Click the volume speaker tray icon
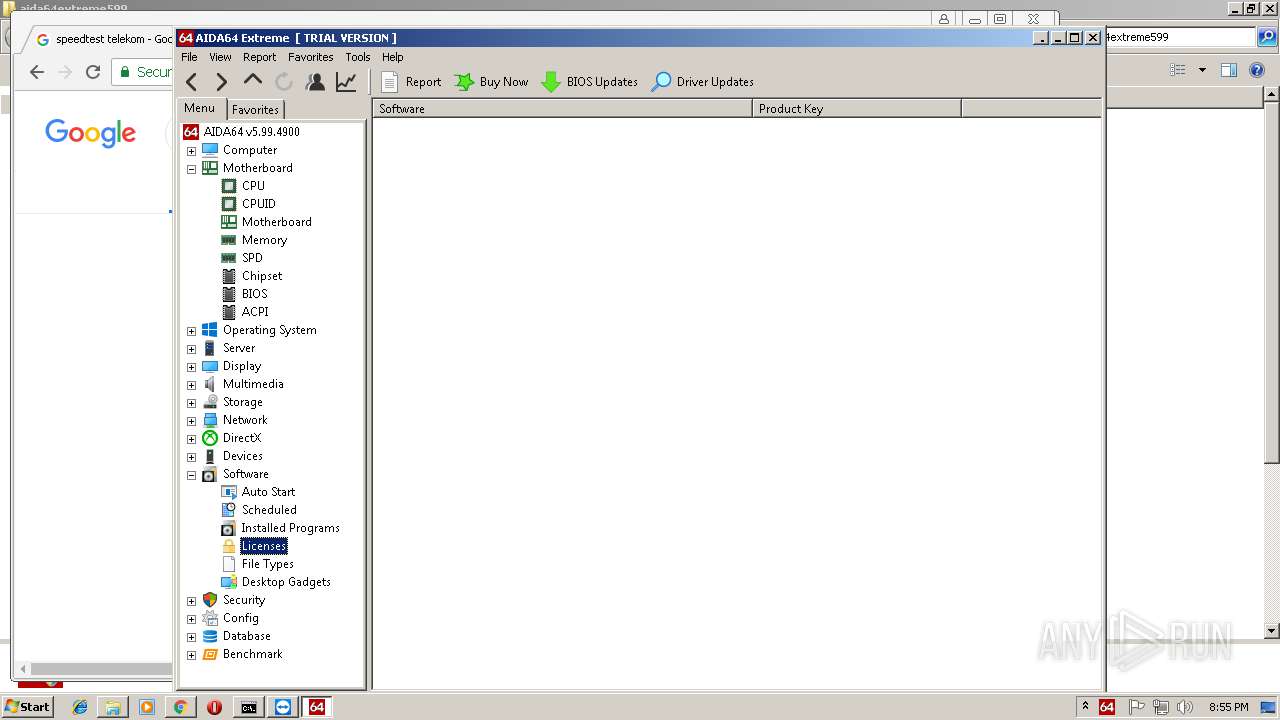 [x=1185, y=707]
